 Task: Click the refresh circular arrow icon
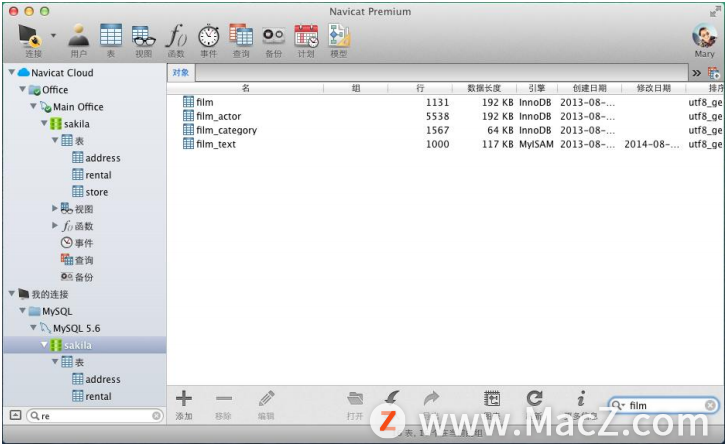click(534, 399)
